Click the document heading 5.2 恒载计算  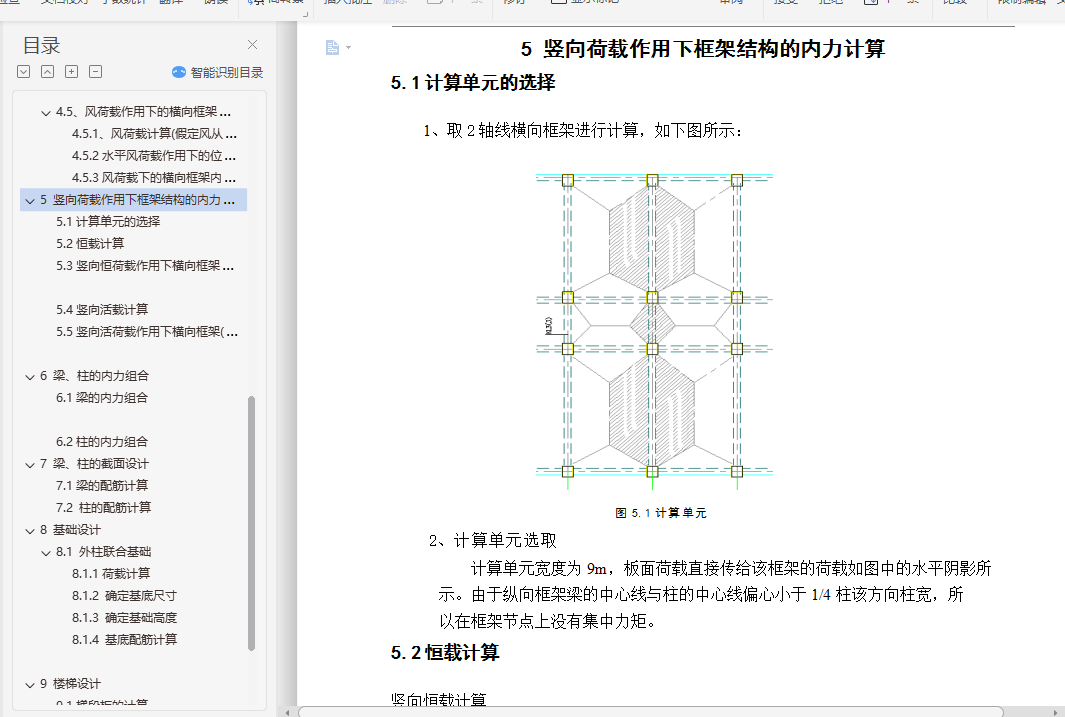coord(445,653)
